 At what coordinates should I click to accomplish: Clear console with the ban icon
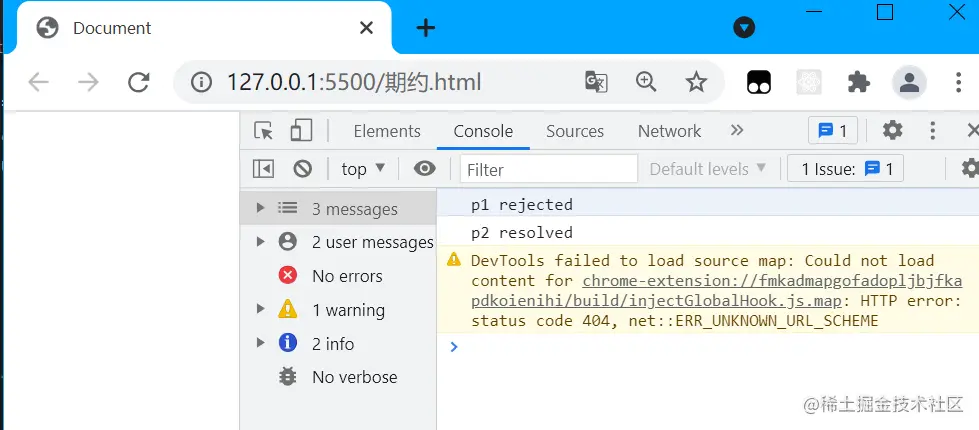click(x=303, y=169)
